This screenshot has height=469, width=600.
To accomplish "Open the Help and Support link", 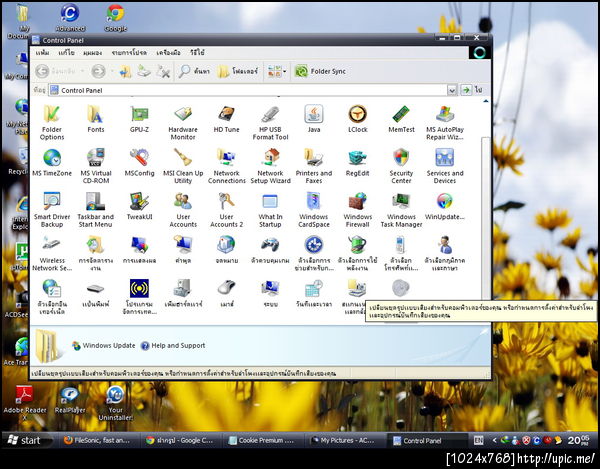I will pyautogui.click(x=173, y=345).
